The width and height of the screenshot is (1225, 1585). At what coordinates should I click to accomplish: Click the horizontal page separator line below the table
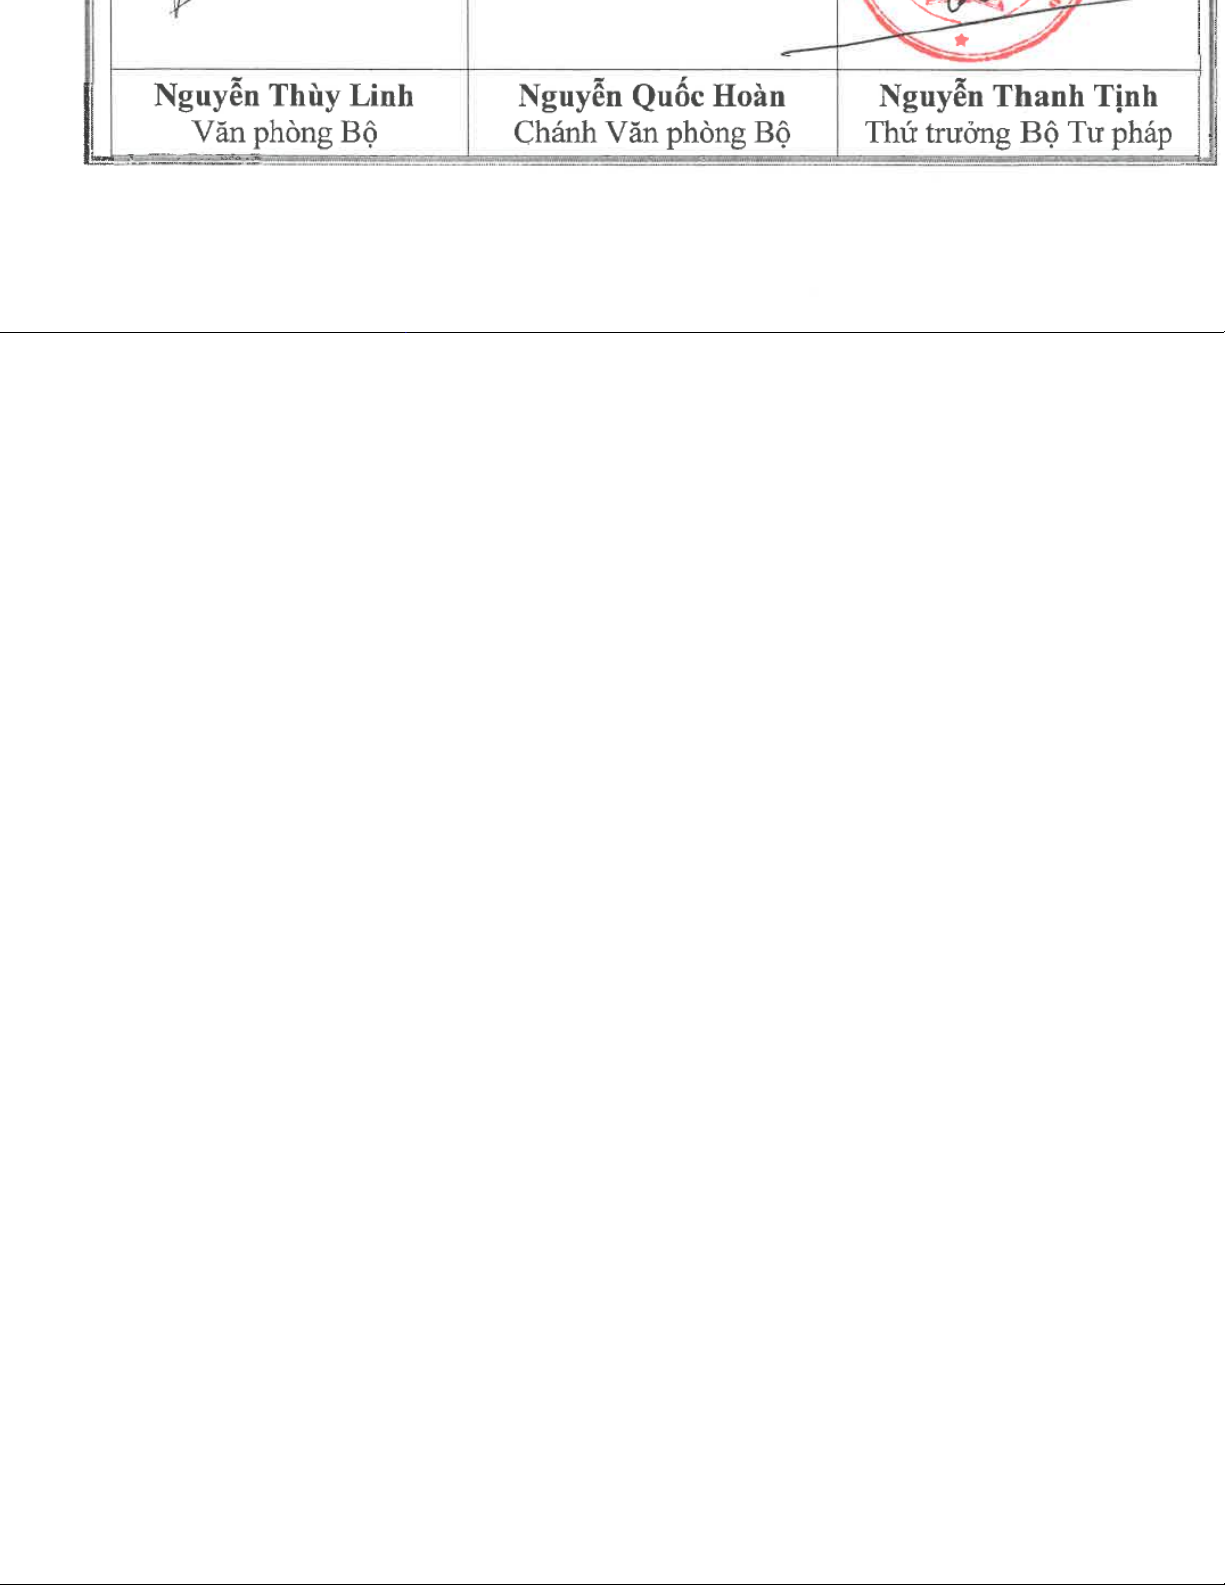click(x=612, y=332)
